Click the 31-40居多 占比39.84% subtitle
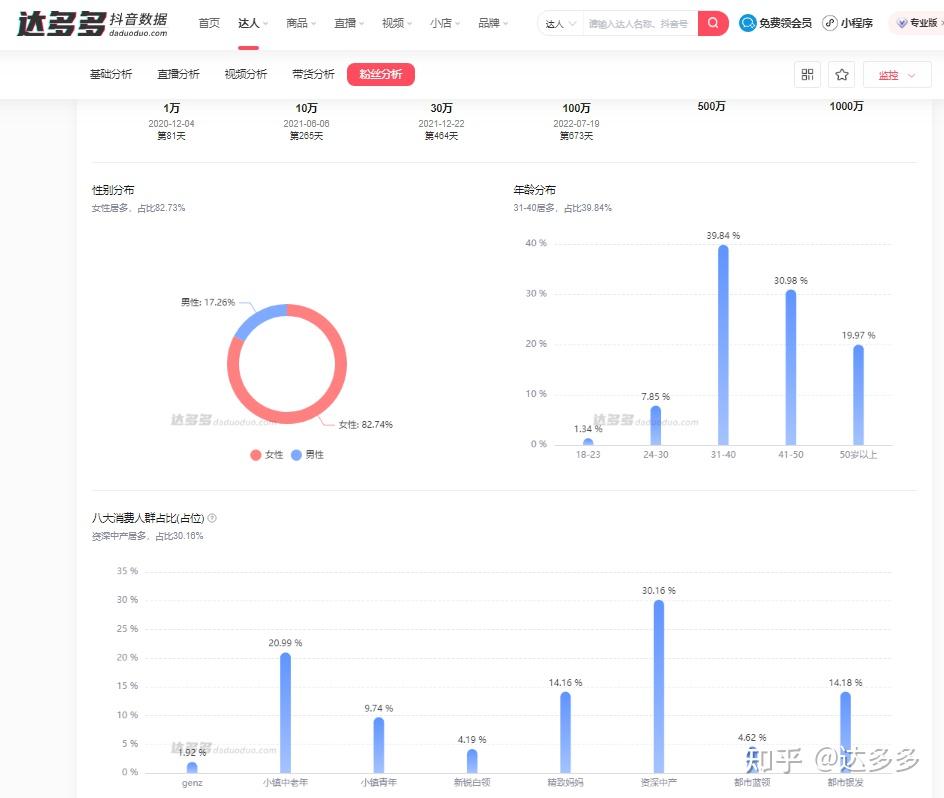Viewport: 944px width, 798px height. [x=562, y=208]
